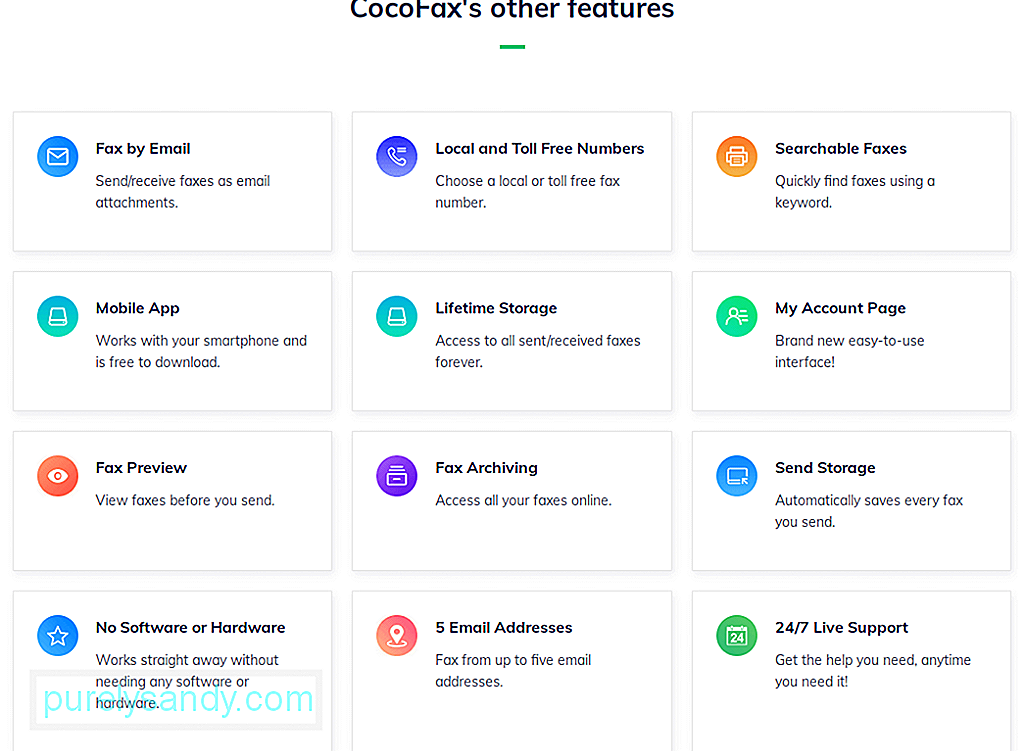Click the green calendar 24/7 support icon
1024x751 pixels.
(737, 635)
